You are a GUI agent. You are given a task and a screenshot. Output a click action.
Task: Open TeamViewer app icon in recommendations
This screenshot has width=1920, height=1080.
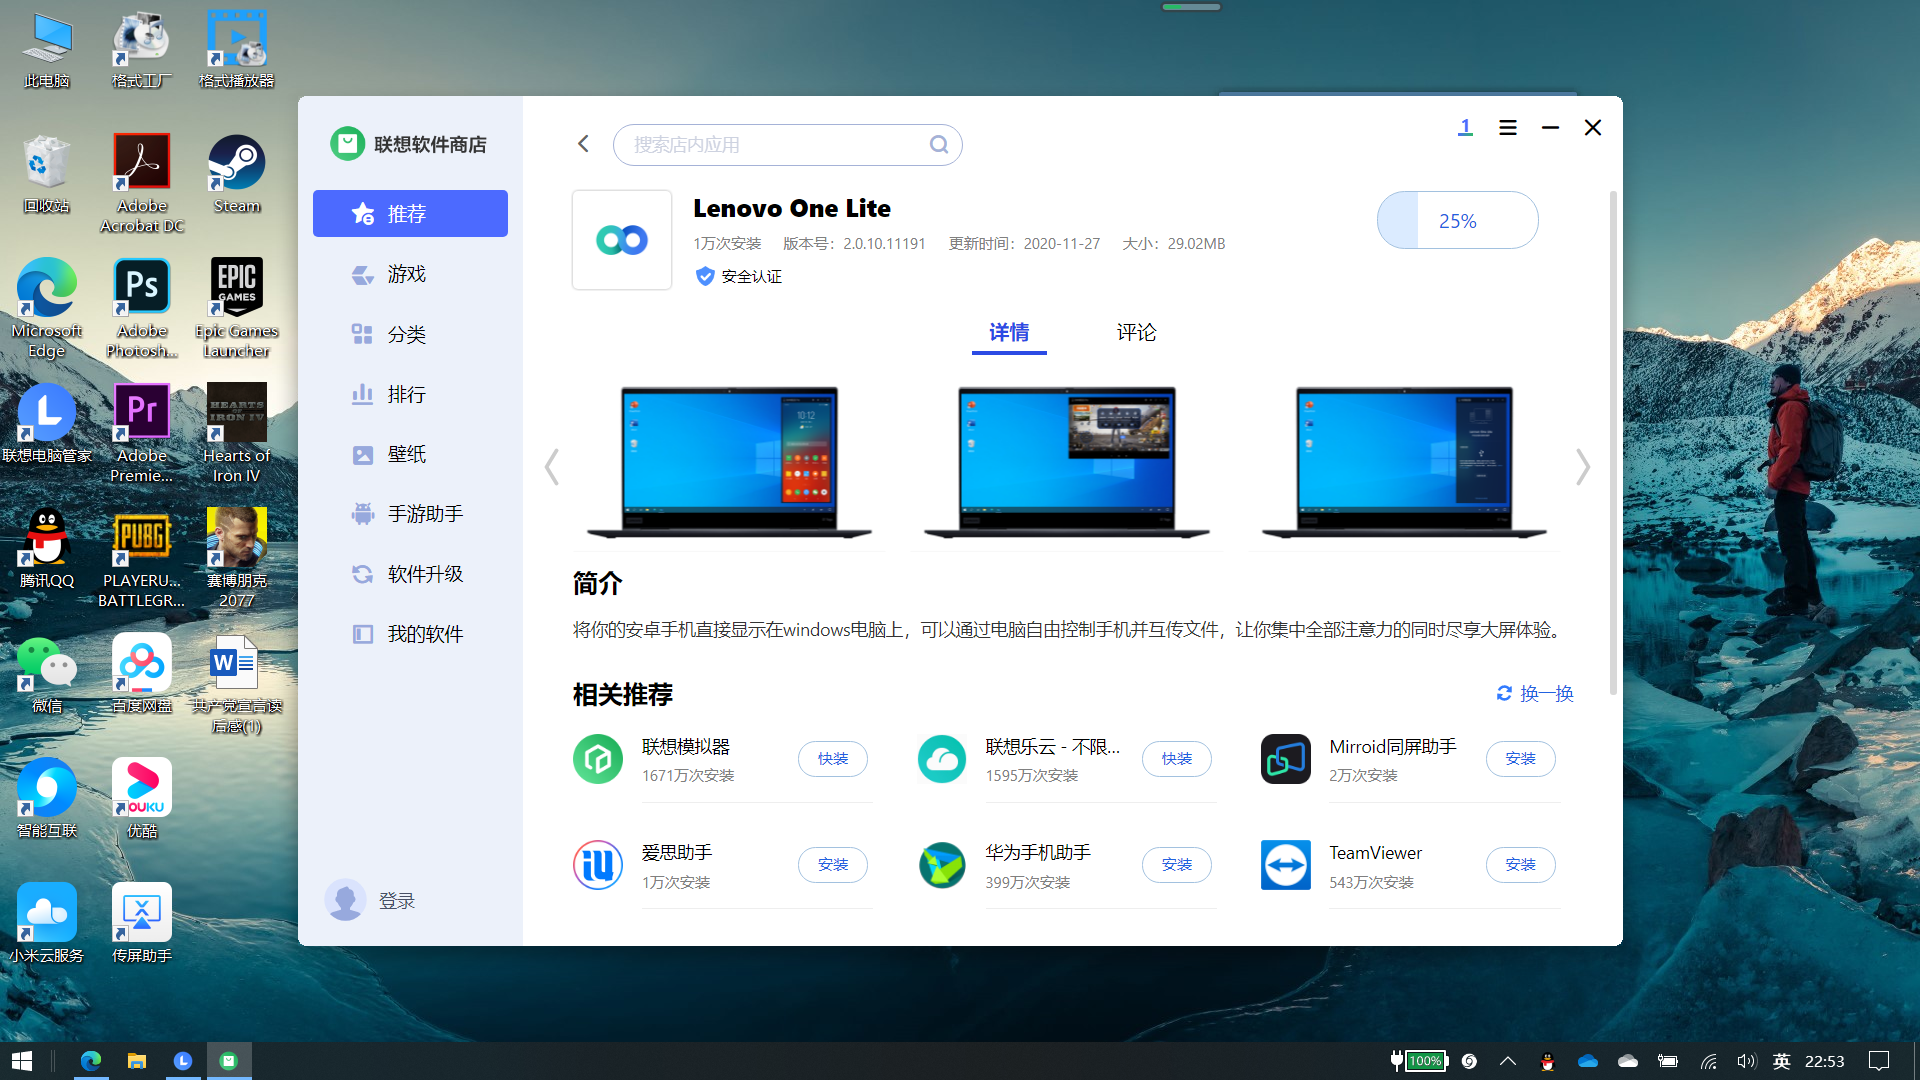pos(1286,865)
